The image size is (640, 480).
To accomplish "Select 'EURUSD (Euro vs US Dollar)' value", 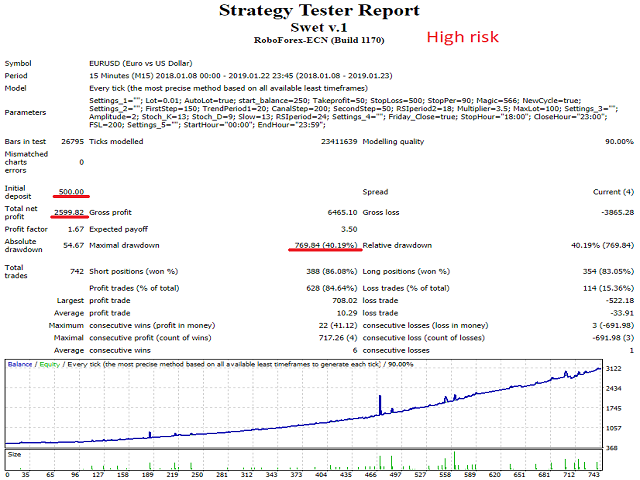I will tap(141, 63).
